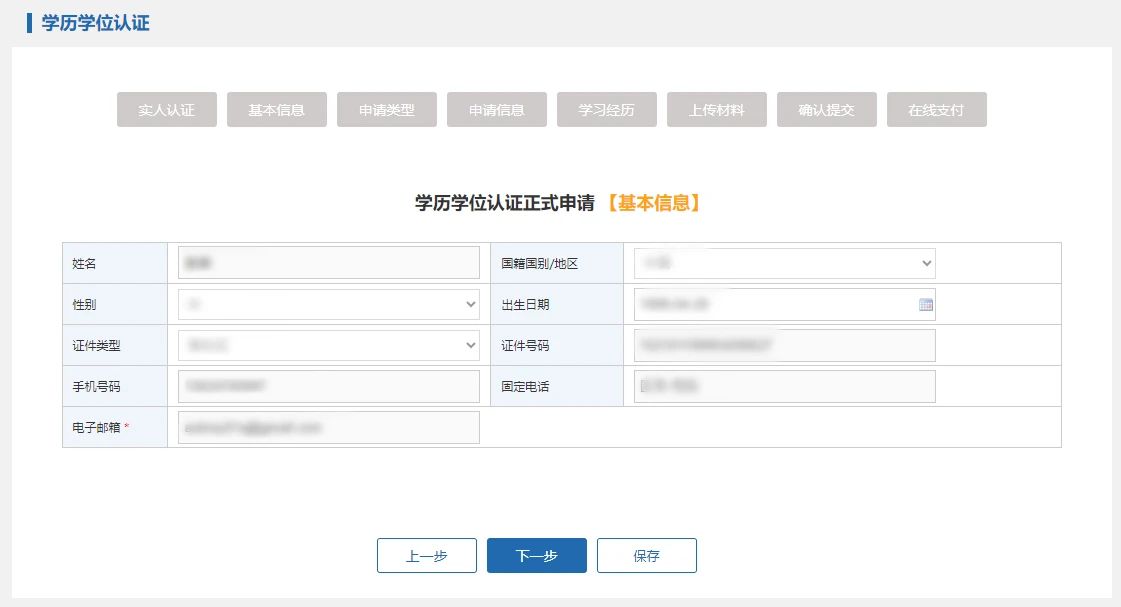Select the 手机号码 input box
This screenshot has width=1121, height=607.
pos(328,387)
